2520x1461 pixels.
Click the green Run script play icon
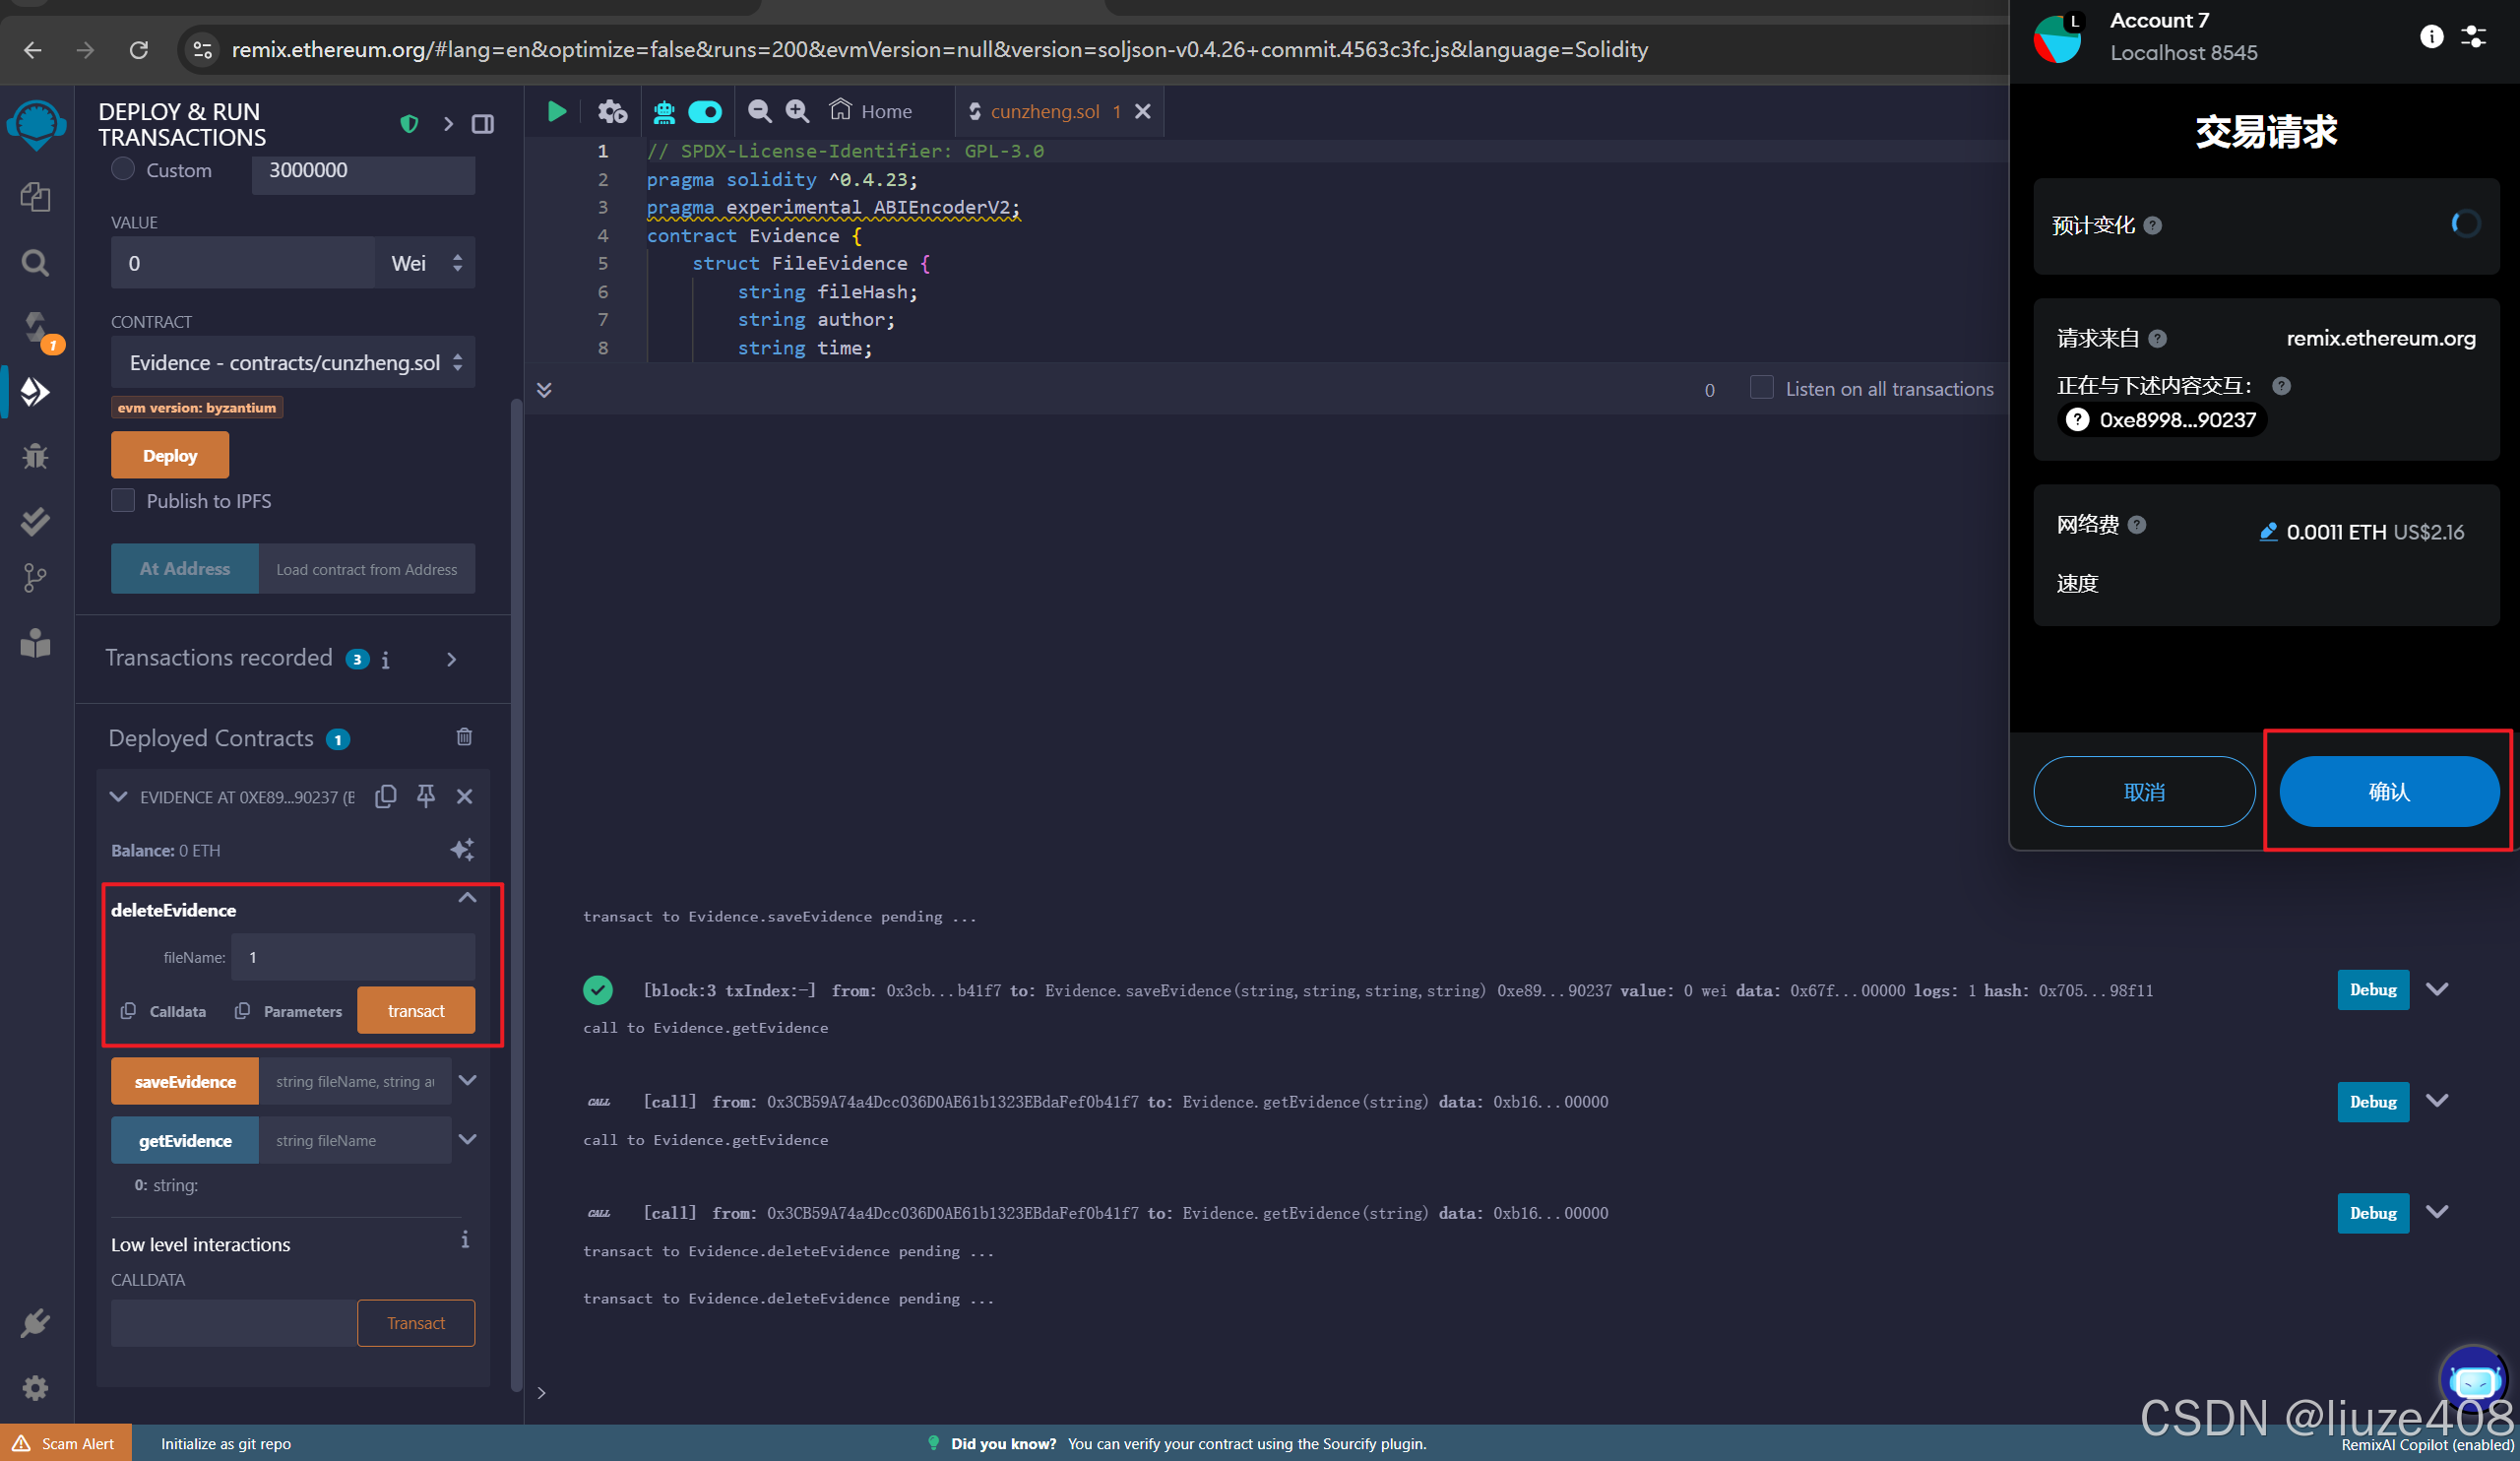pyautogui.click(x=557, y=111)
